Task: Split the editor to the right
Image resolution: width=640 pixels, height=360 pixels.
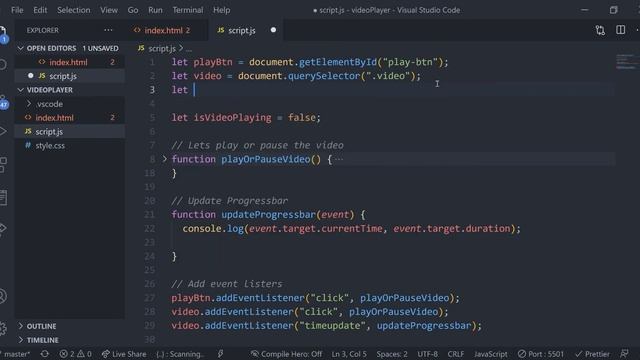Action: (620, 30)
